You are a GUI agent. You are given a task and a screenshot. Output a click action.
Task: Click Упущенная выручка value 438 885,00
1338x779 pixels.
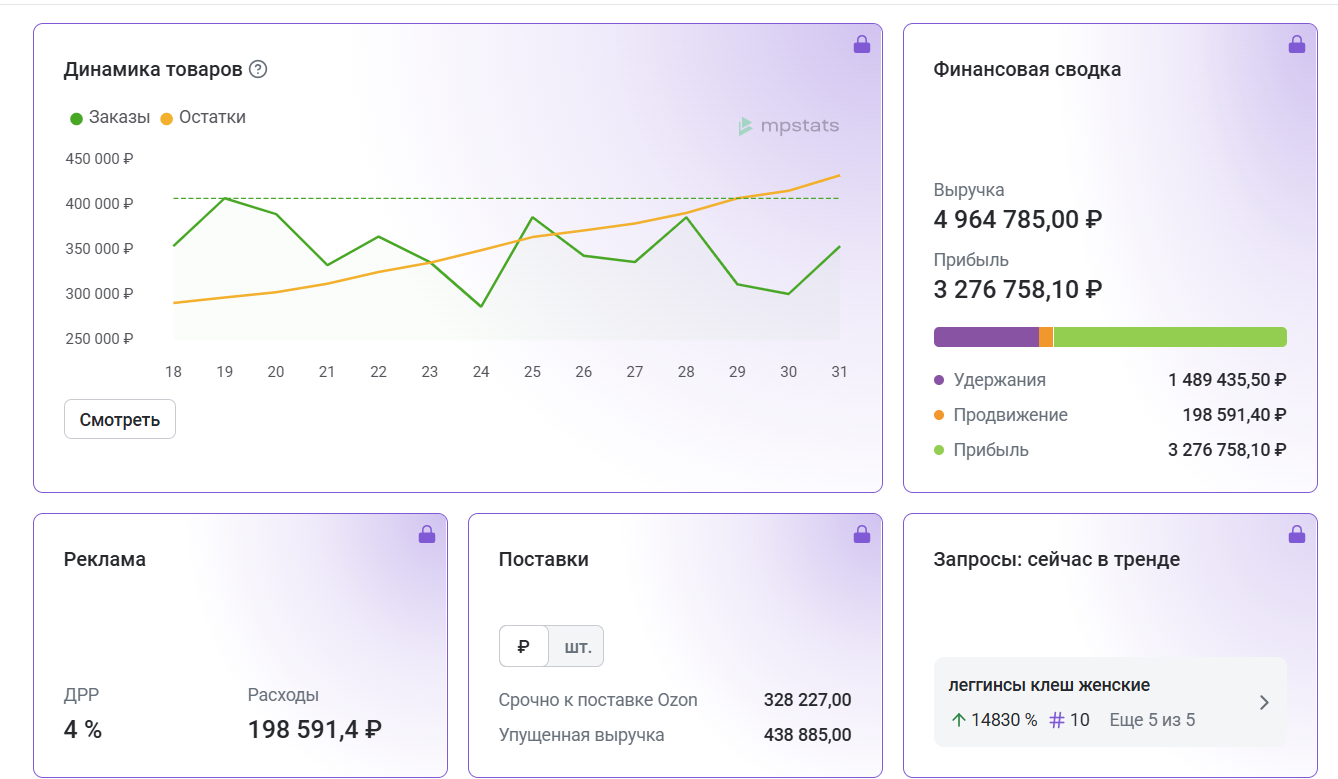807,735
